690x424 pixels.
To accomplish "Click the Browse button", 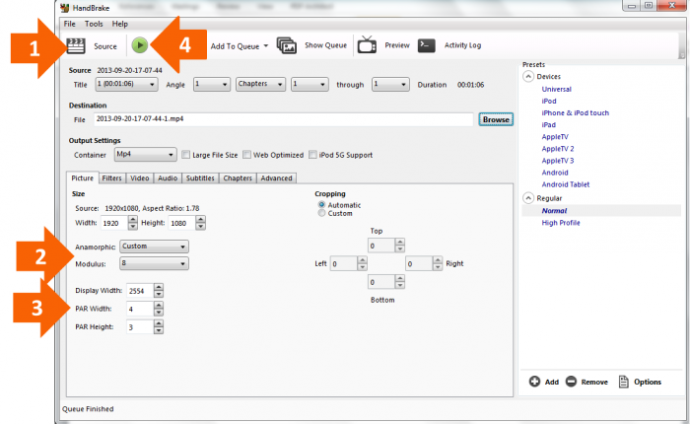I will [x=496, y=119].
